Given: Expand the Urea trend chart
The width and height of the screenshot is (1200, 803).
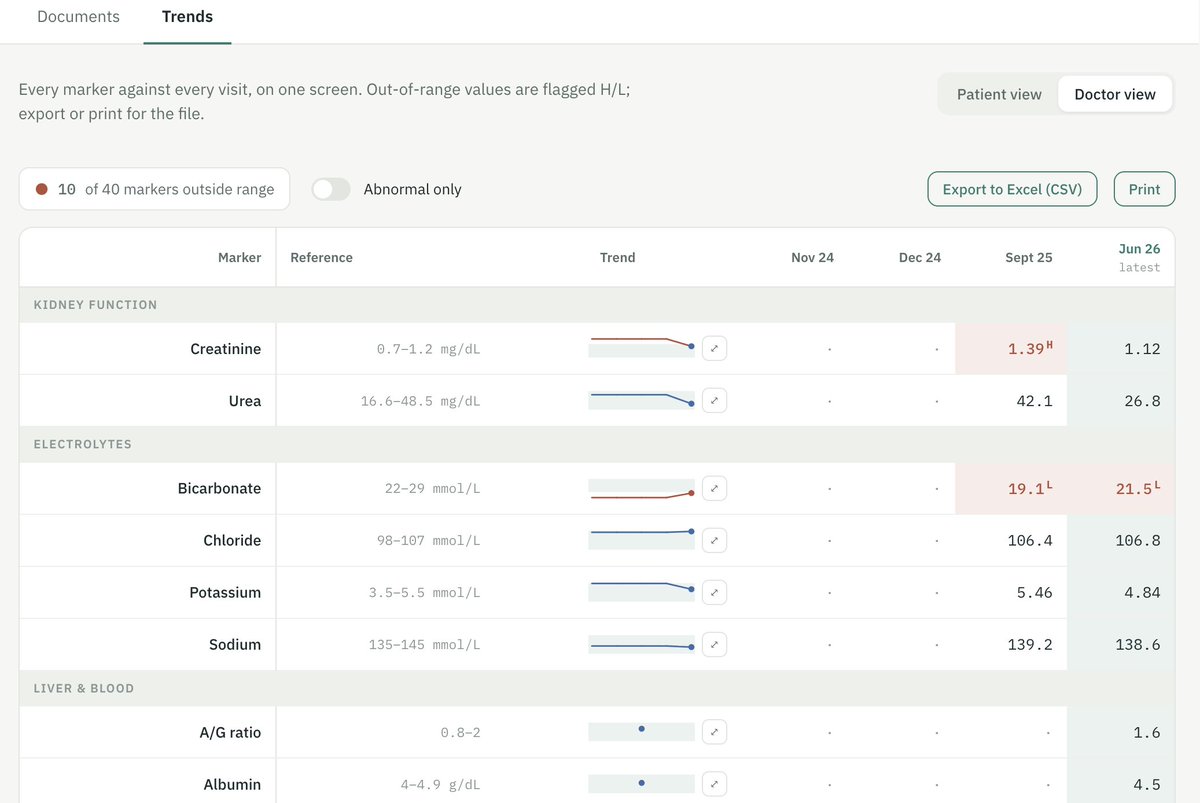Looking at the screenshot, I should point(714,401).
